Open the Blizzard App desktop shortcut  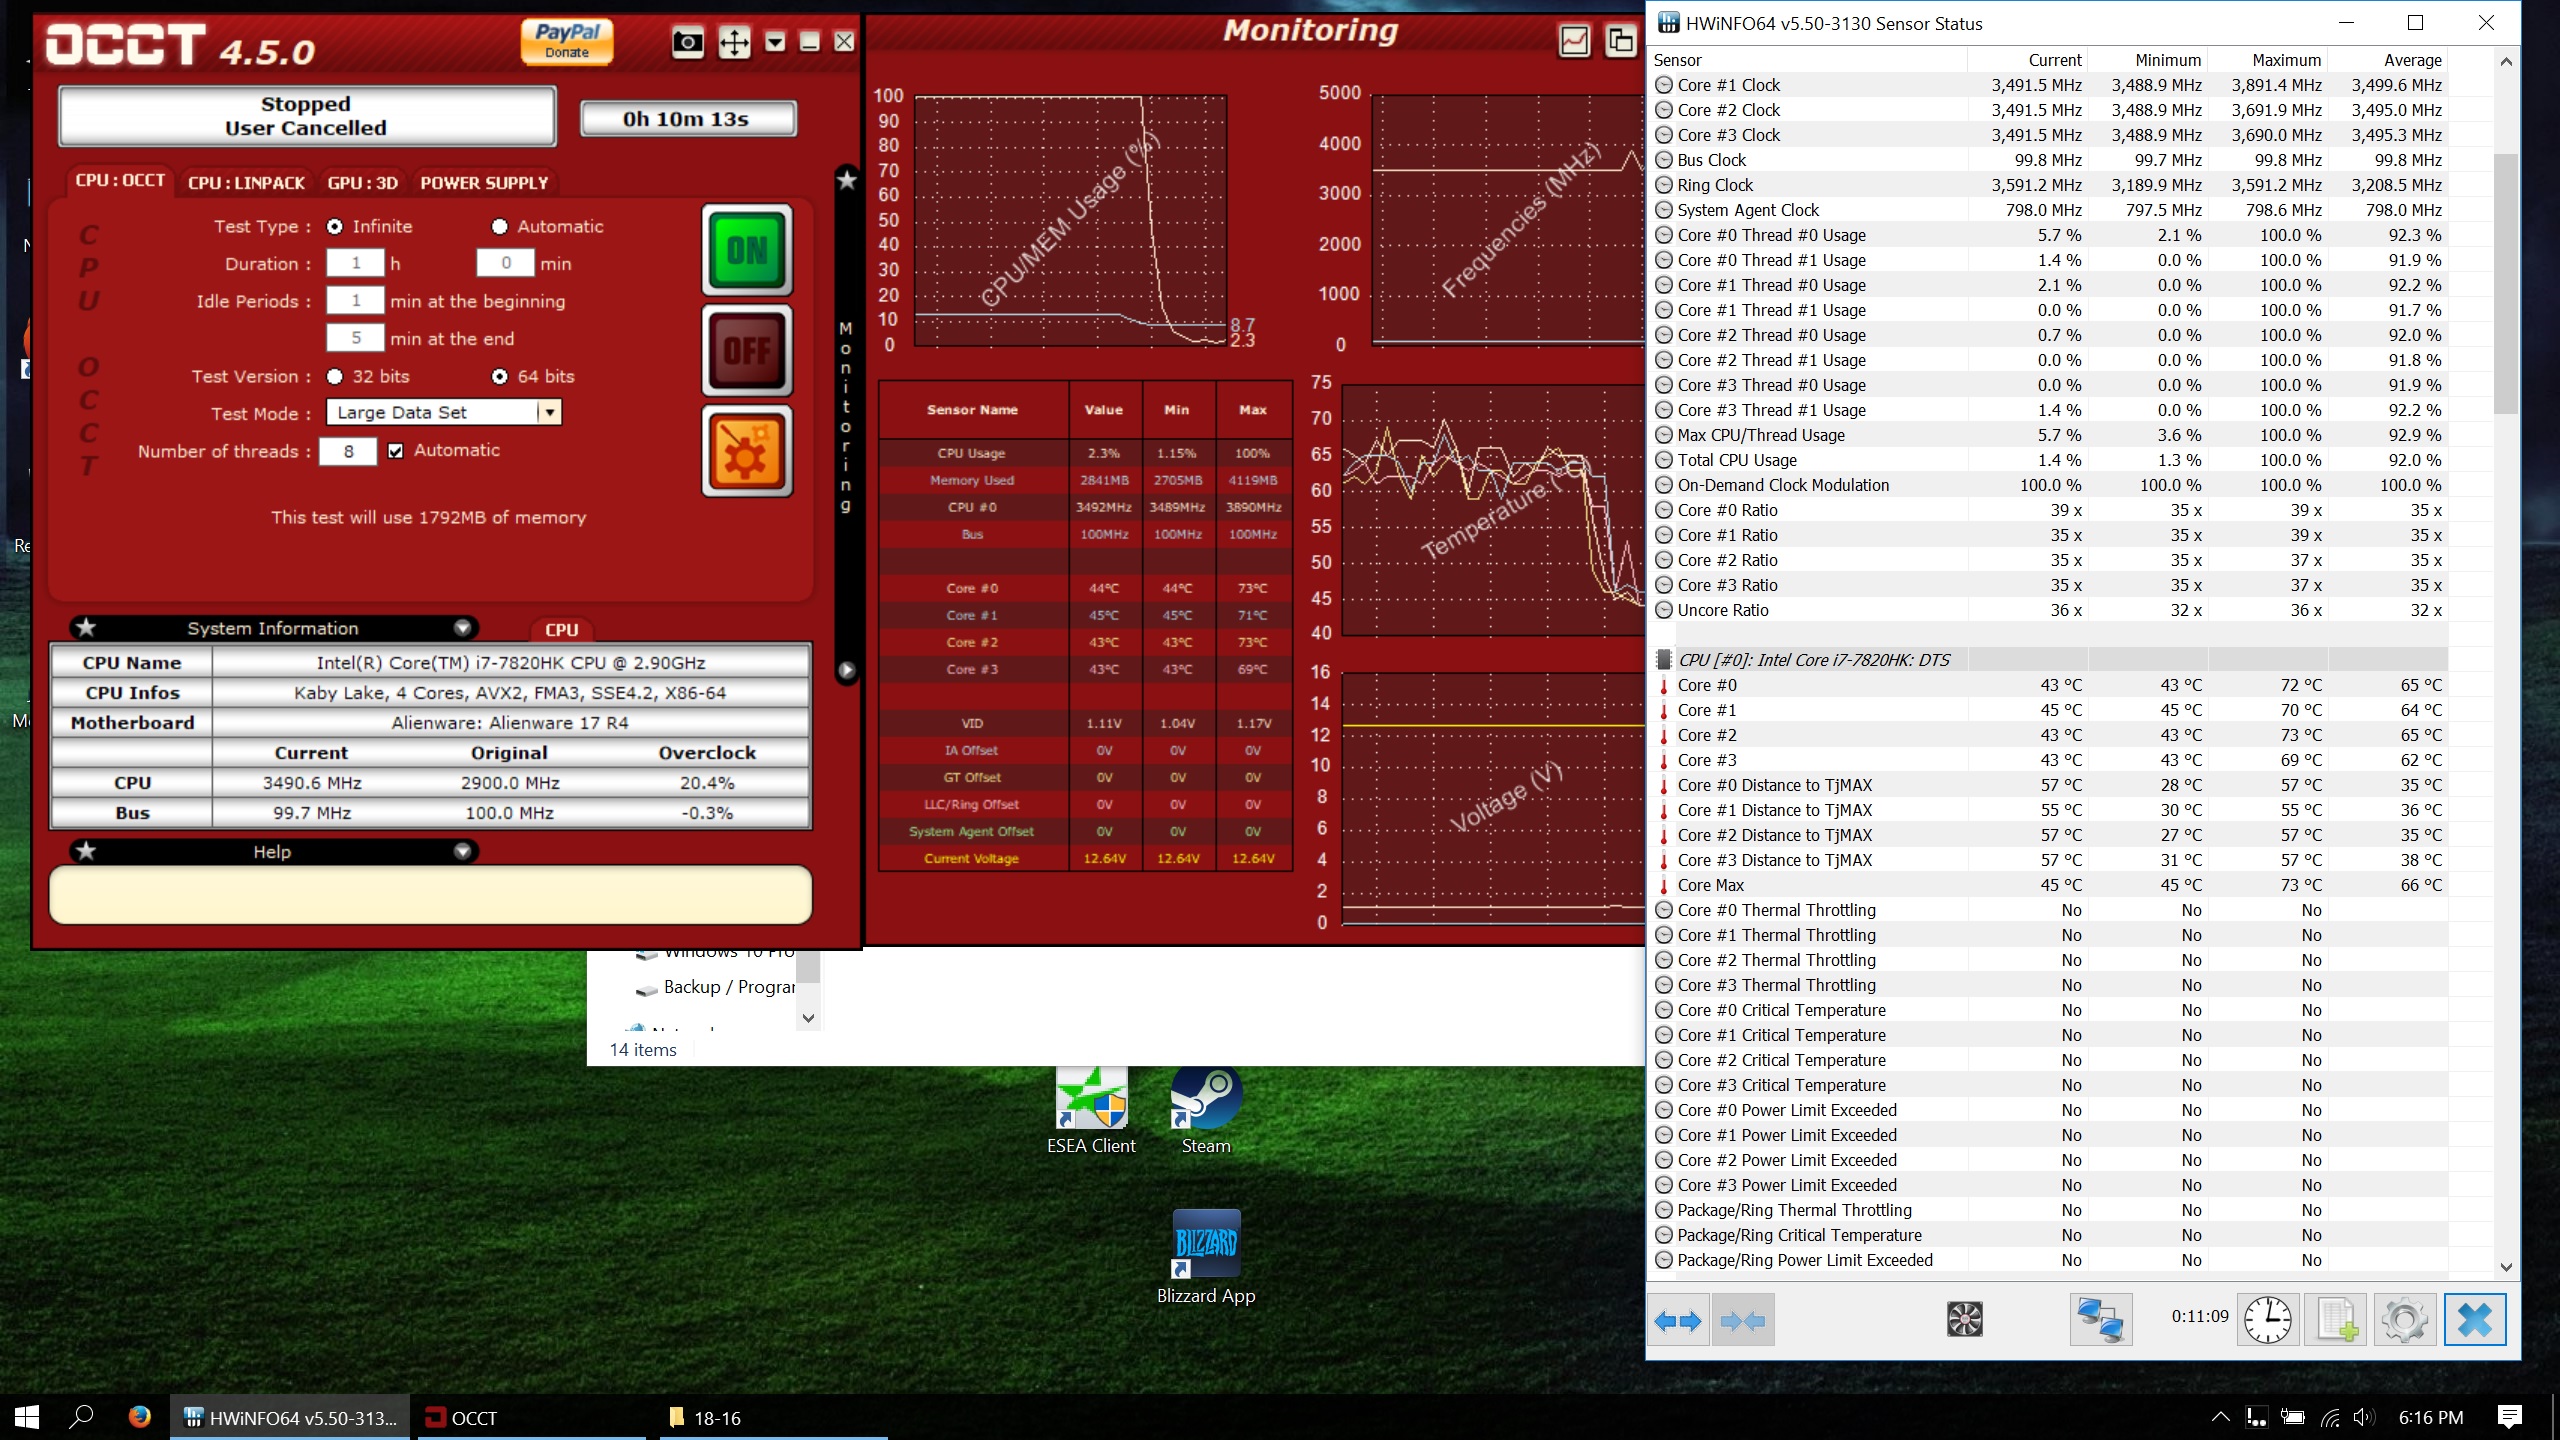pyautogui.click(x=1206, y=1258)
